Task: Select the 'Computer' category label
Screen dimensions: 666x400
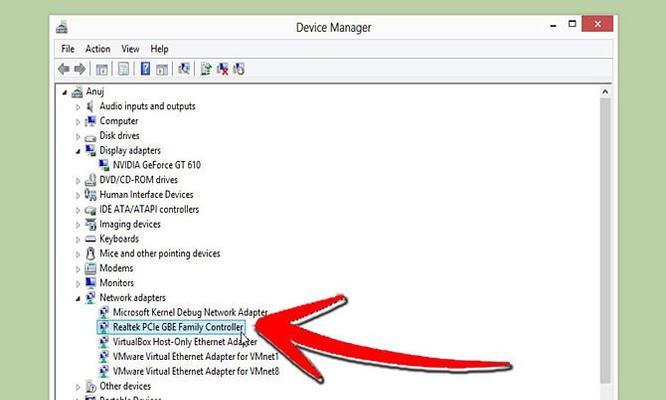Action: coord(119,121)
